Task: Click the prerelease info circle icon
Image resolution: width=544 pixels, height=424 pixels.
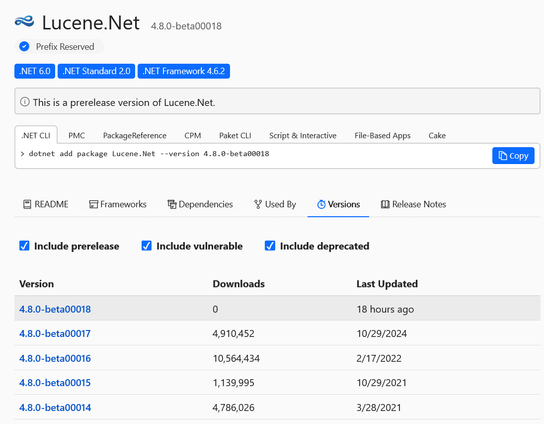Action: coord(25,102)
